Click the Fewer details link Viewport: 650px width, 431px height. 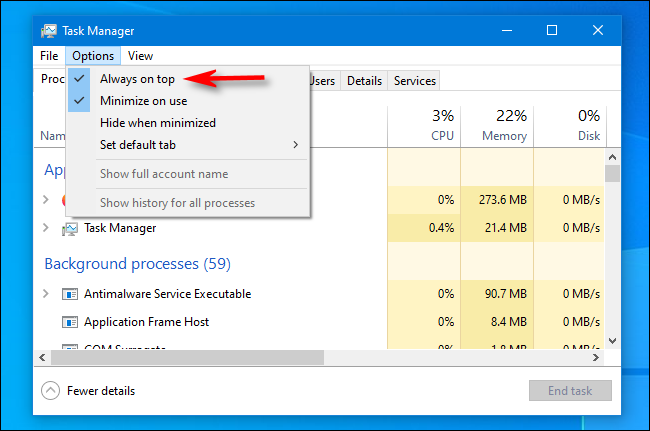[x=101, y=391]
